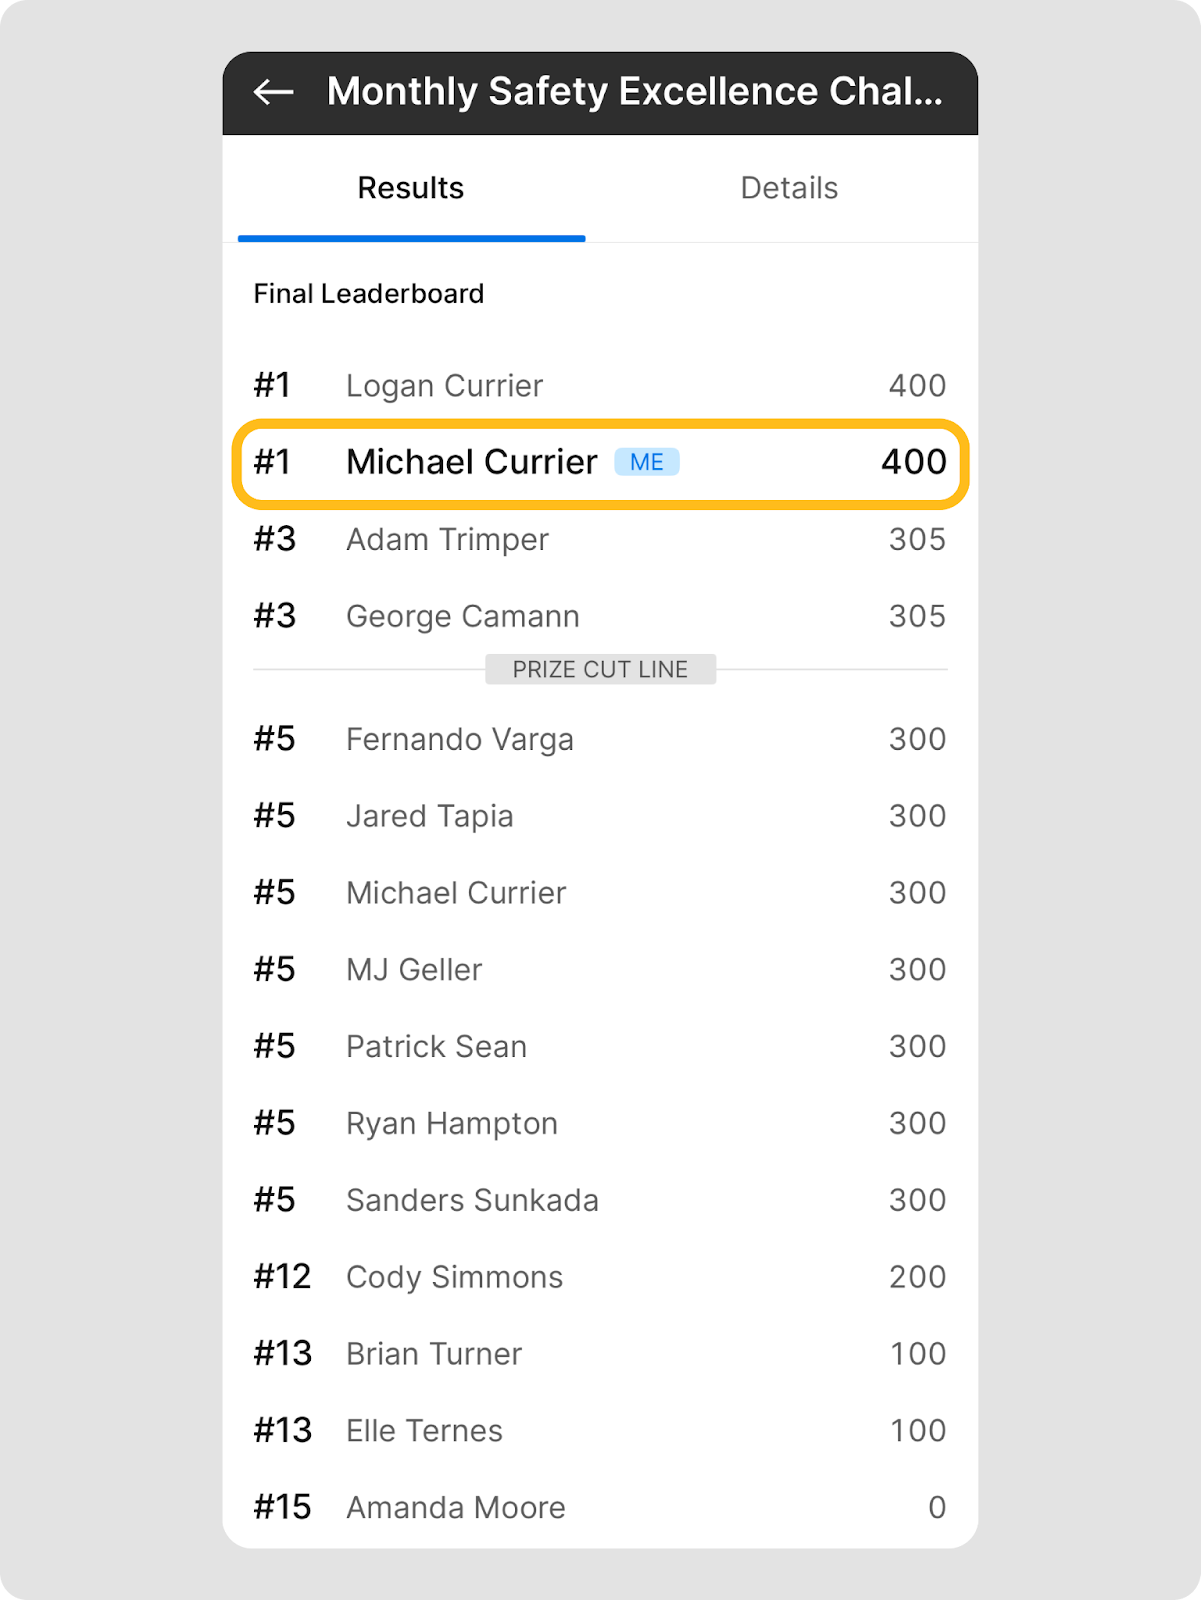Open Ryan Hampton's leaderboard row
This screenshot has width=1201, height=1600.
[600, 1123]
